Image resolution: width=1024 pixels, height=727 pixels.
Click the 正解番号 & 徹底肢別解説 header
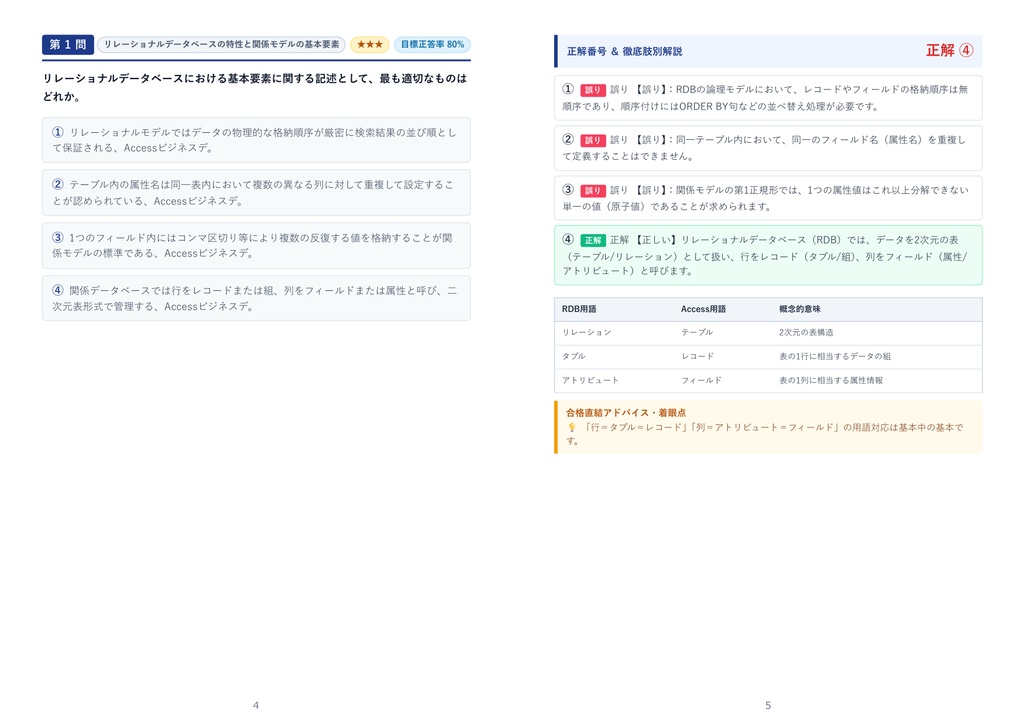(624, 51)
